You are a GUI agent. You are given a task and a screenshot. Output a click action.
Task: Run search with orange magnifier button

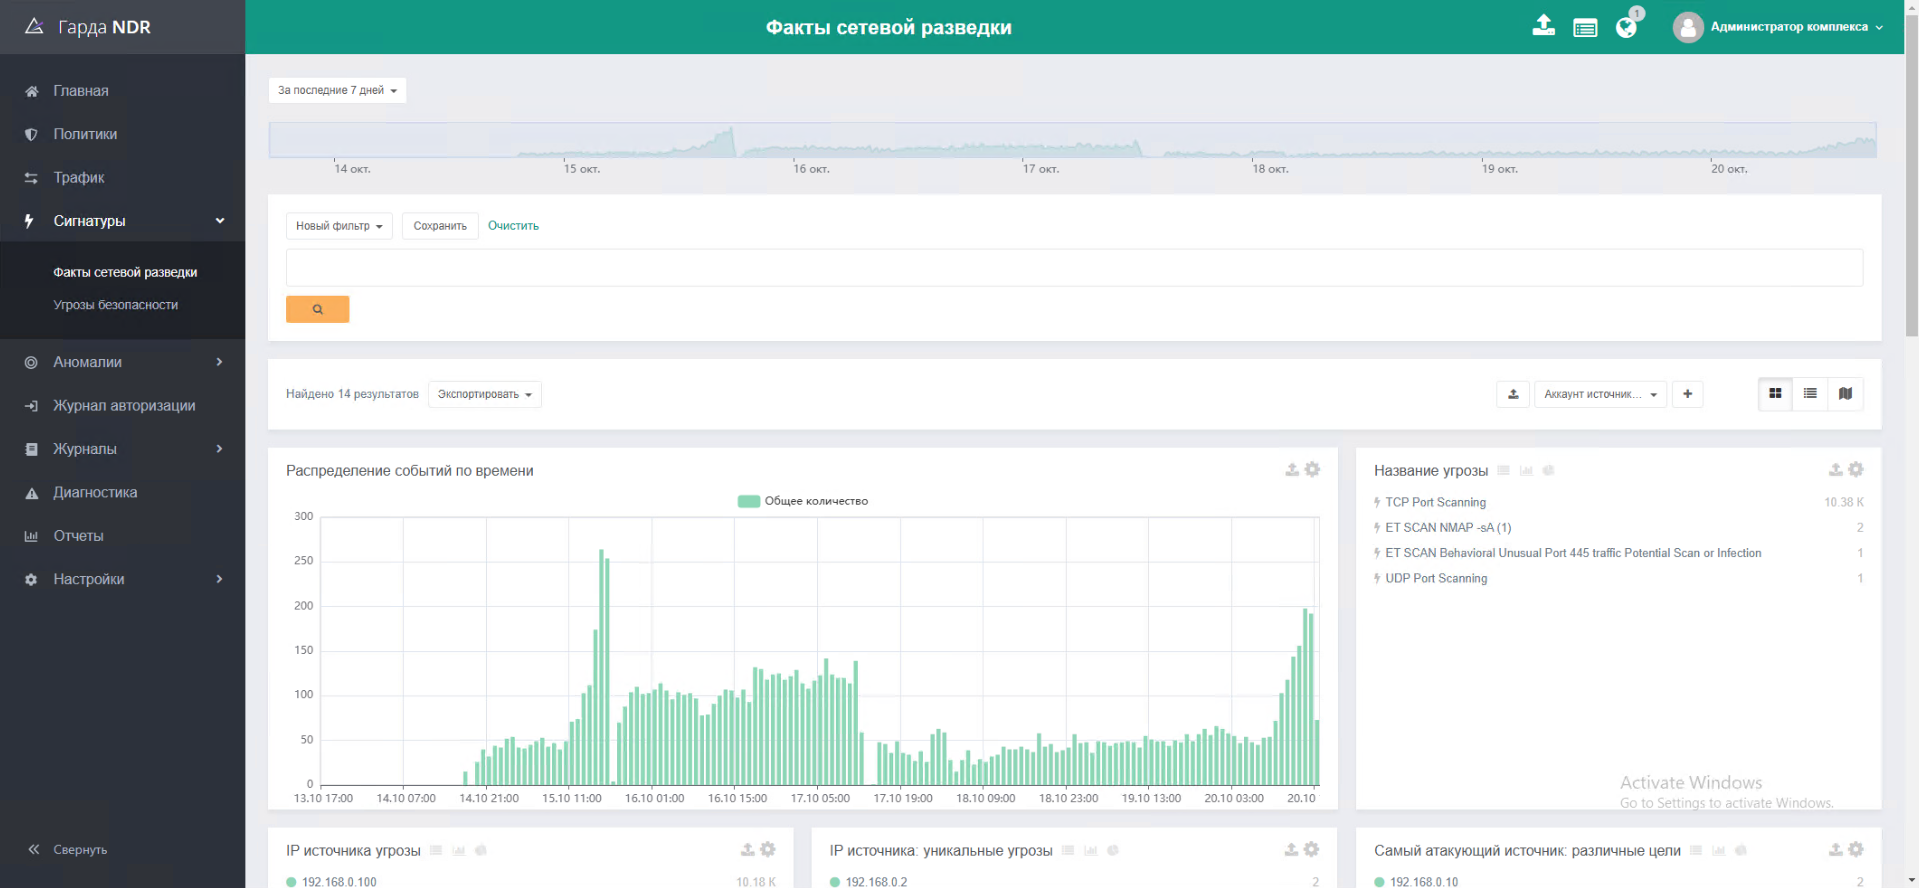[317, 309]
